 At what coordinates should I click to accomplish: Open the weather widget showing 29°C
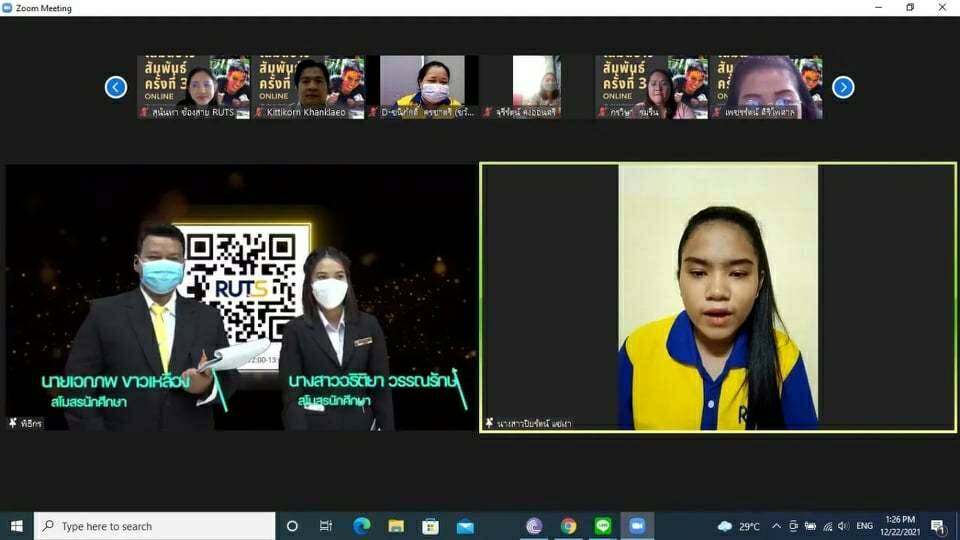[738, 526]
